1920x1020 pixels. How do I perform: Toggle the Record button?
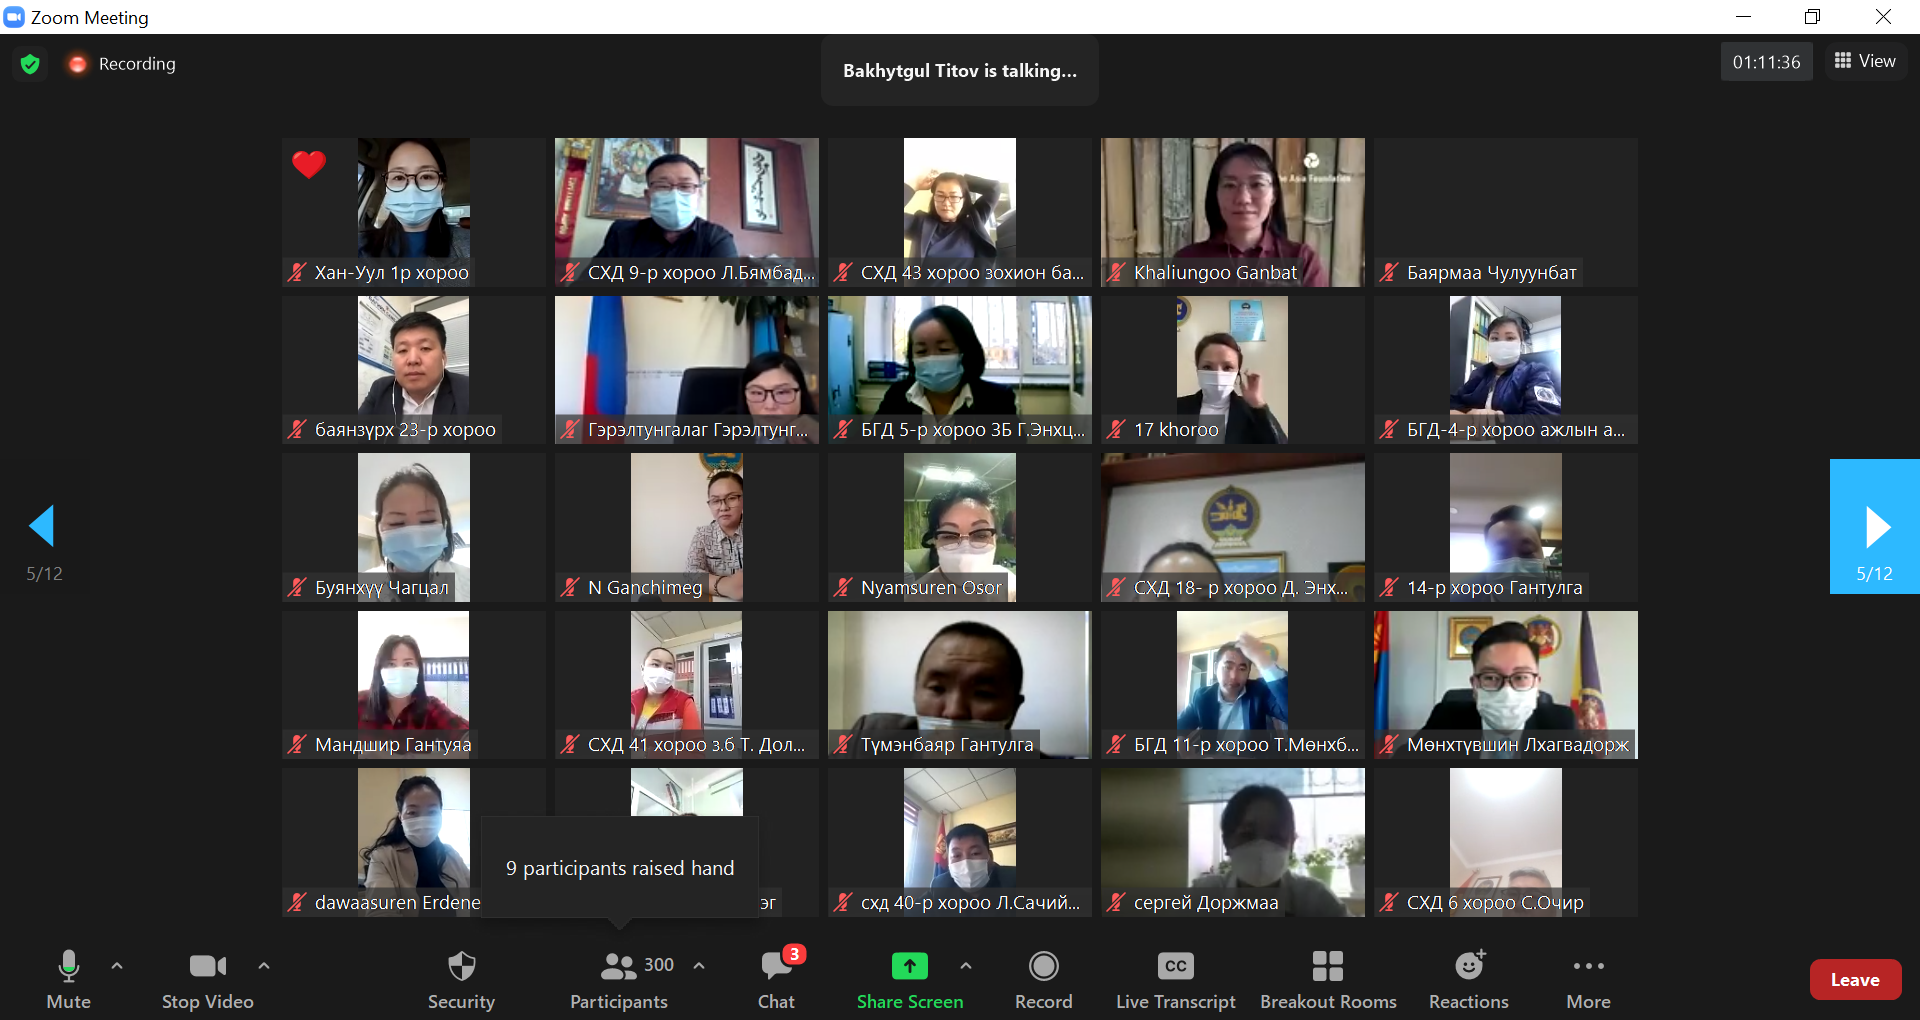coord(1043,979)
